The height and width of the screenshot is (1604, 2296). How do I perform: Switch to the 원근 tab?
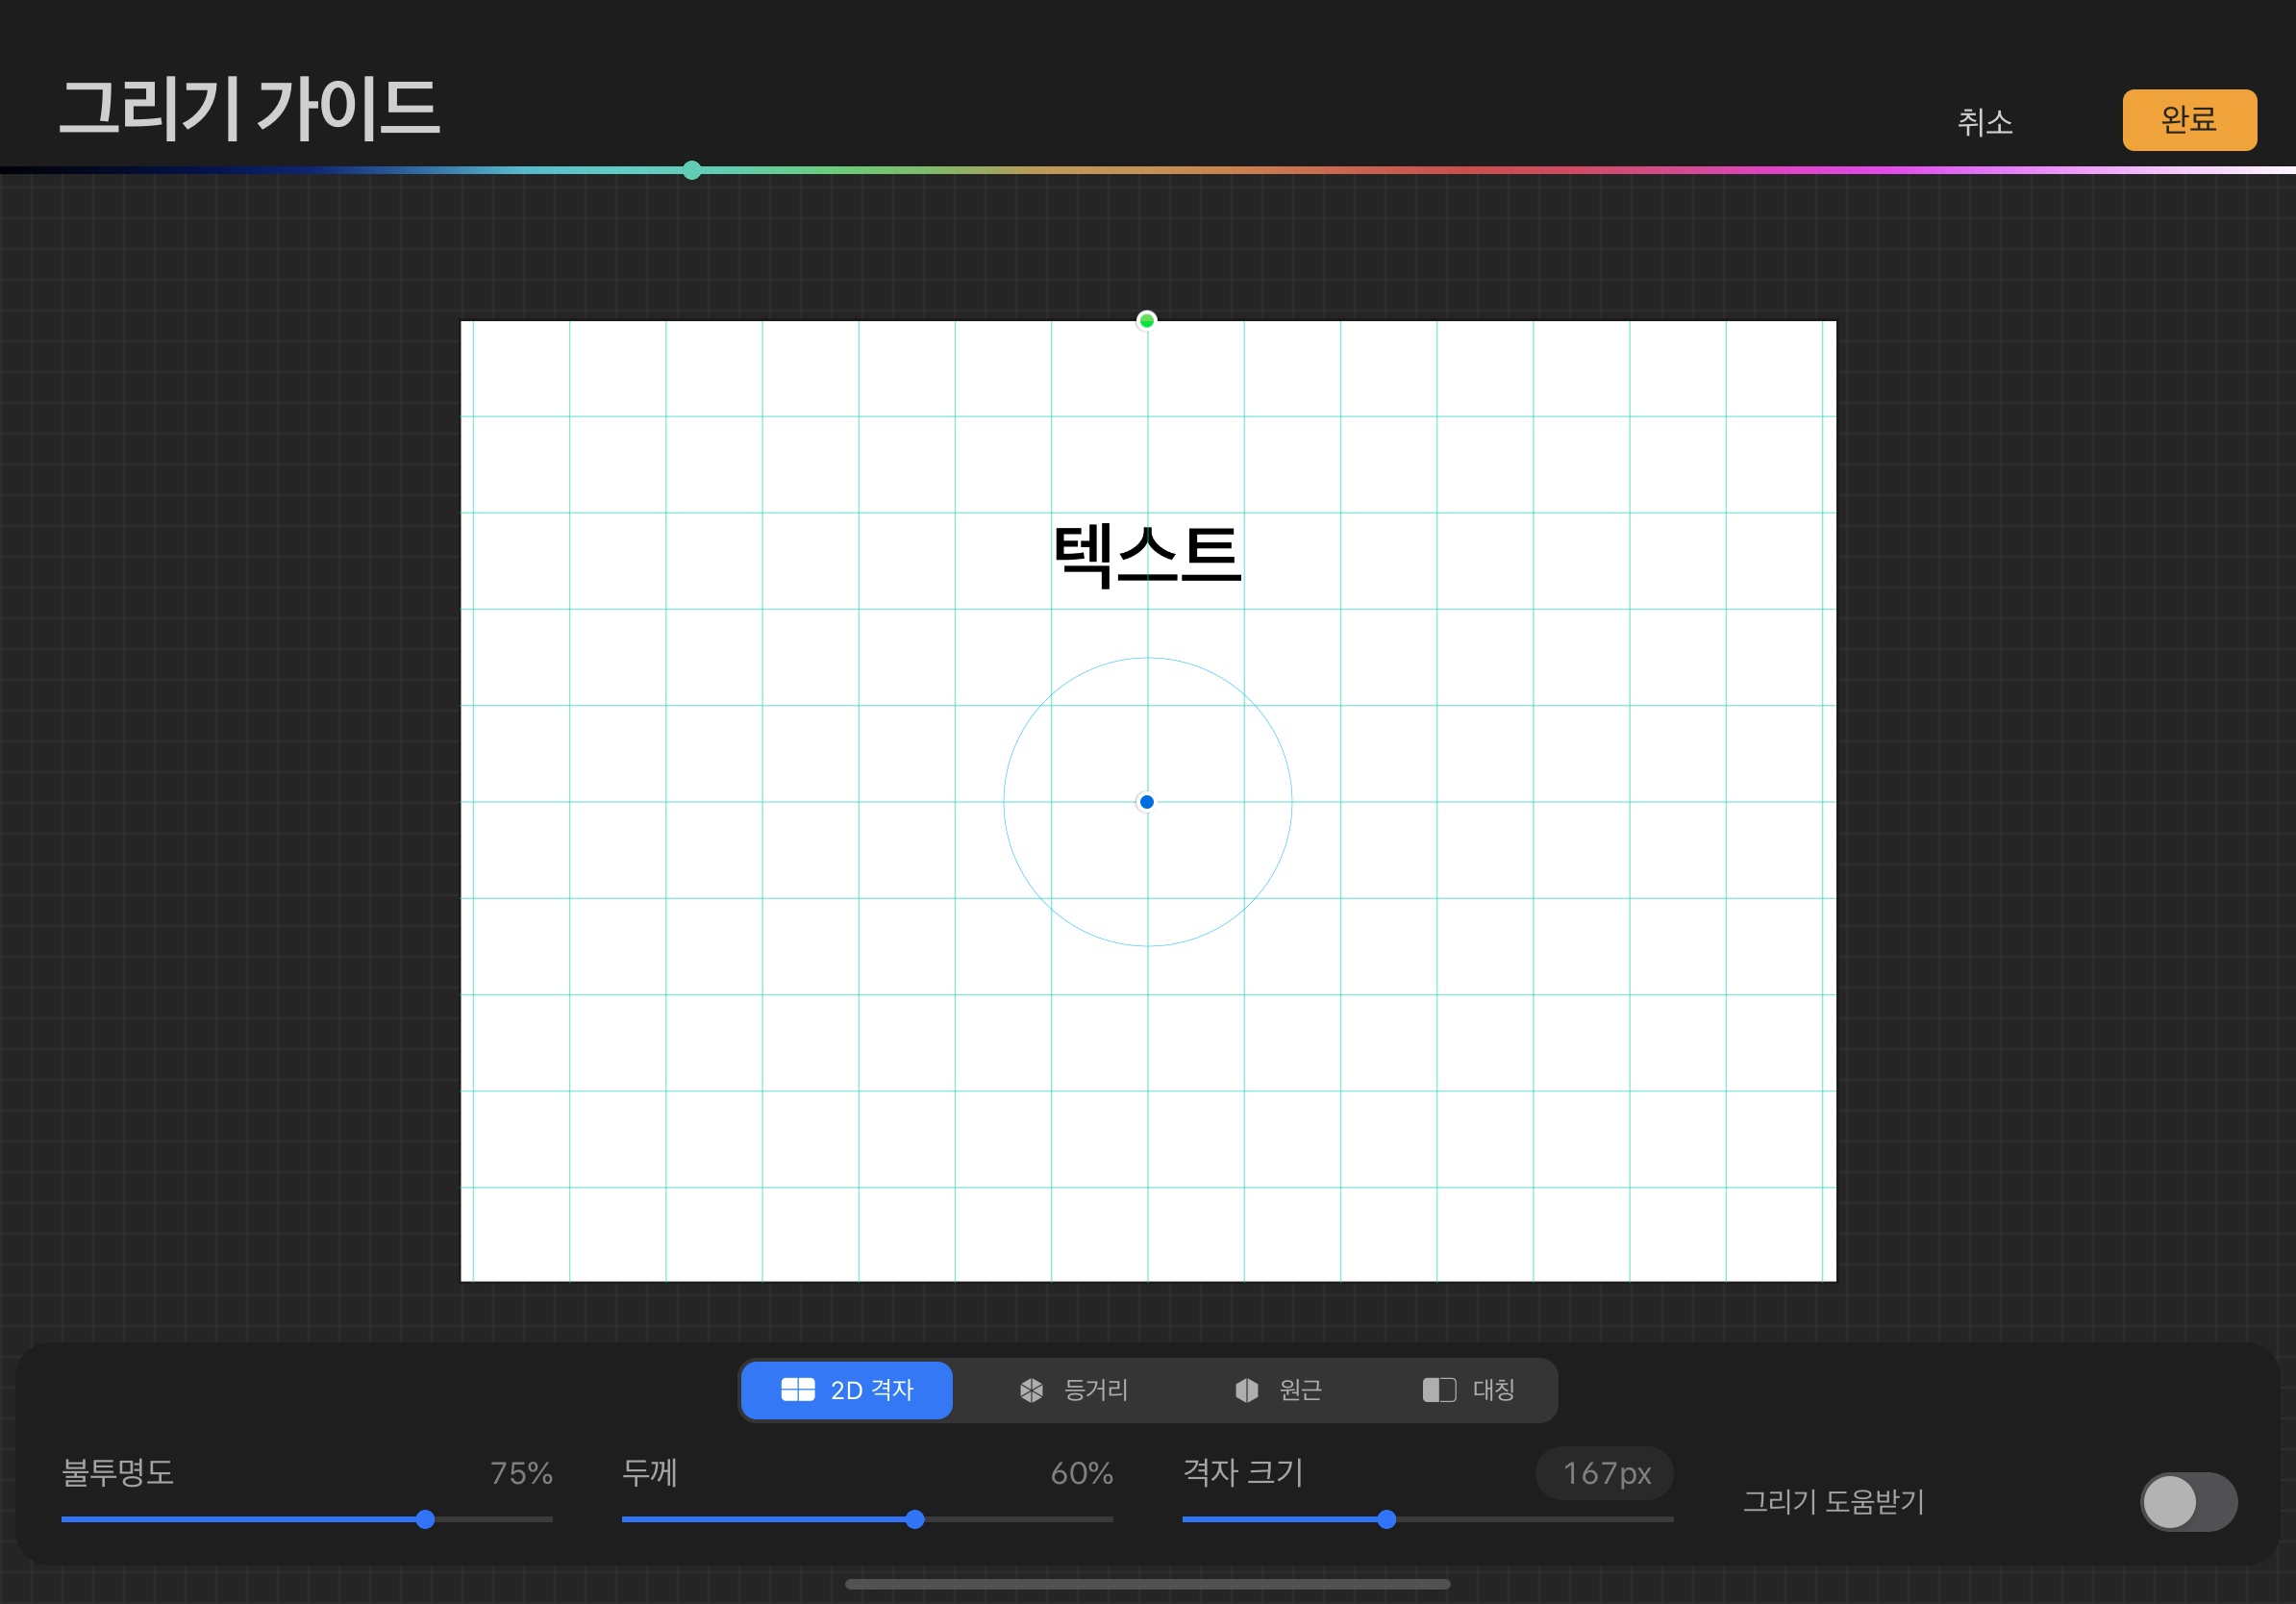(1299, 1390)
